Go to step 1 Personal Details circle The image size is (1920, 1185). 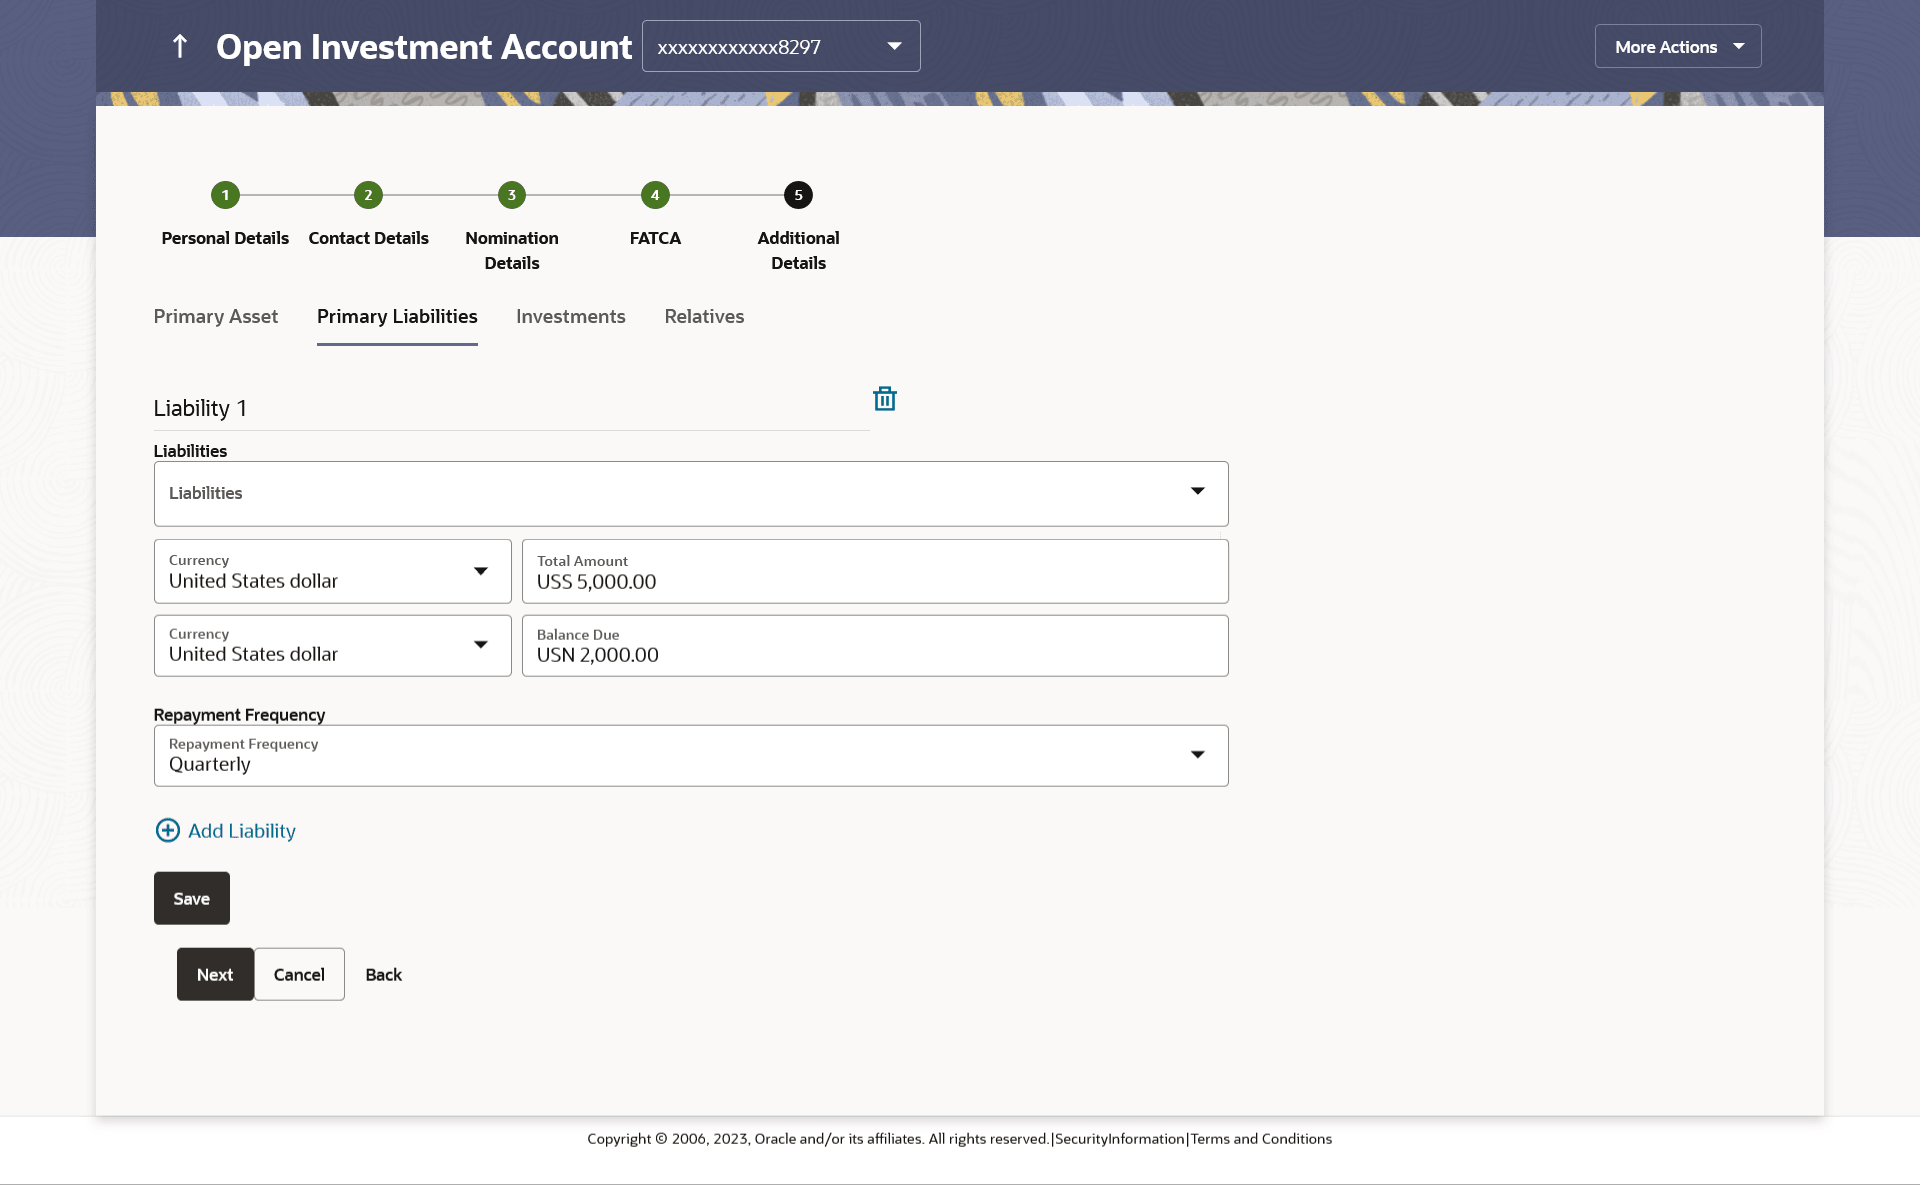(225, 195)
